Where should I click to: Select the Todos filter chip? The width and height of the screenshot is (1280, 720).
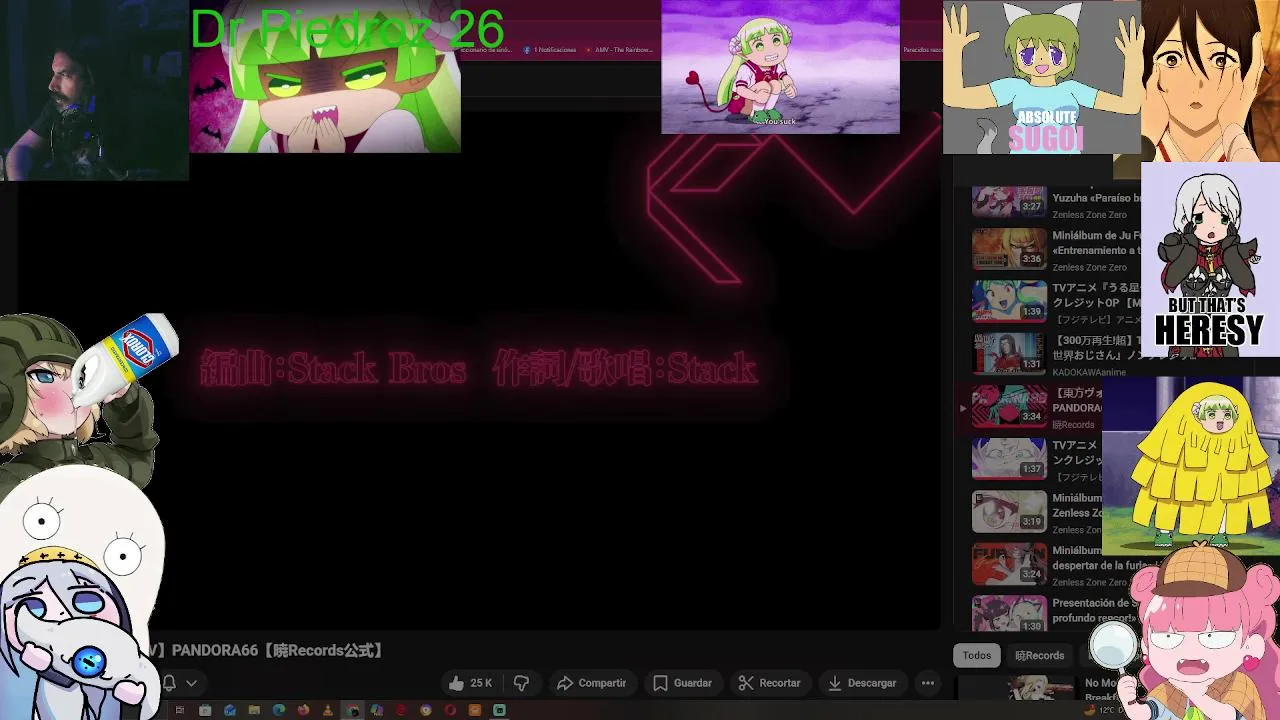977,655
